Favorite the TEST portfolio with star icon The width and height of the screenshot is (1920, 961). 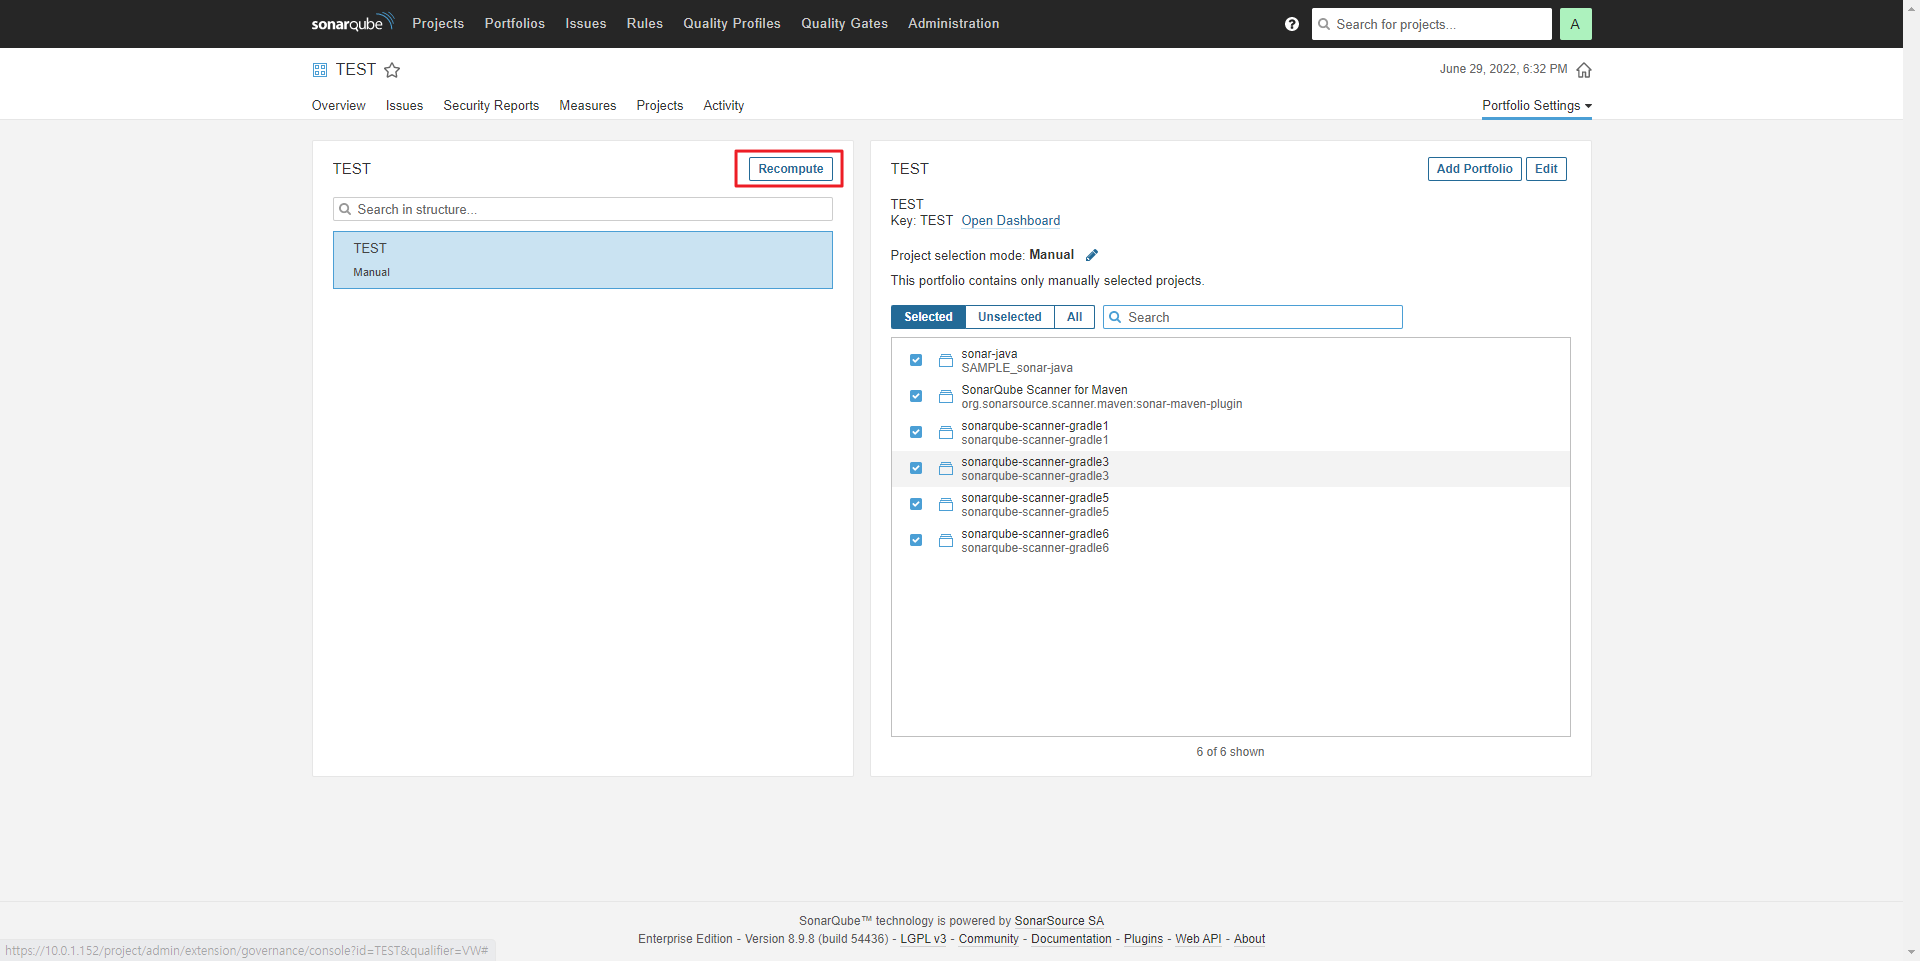[x=392, y=70]
